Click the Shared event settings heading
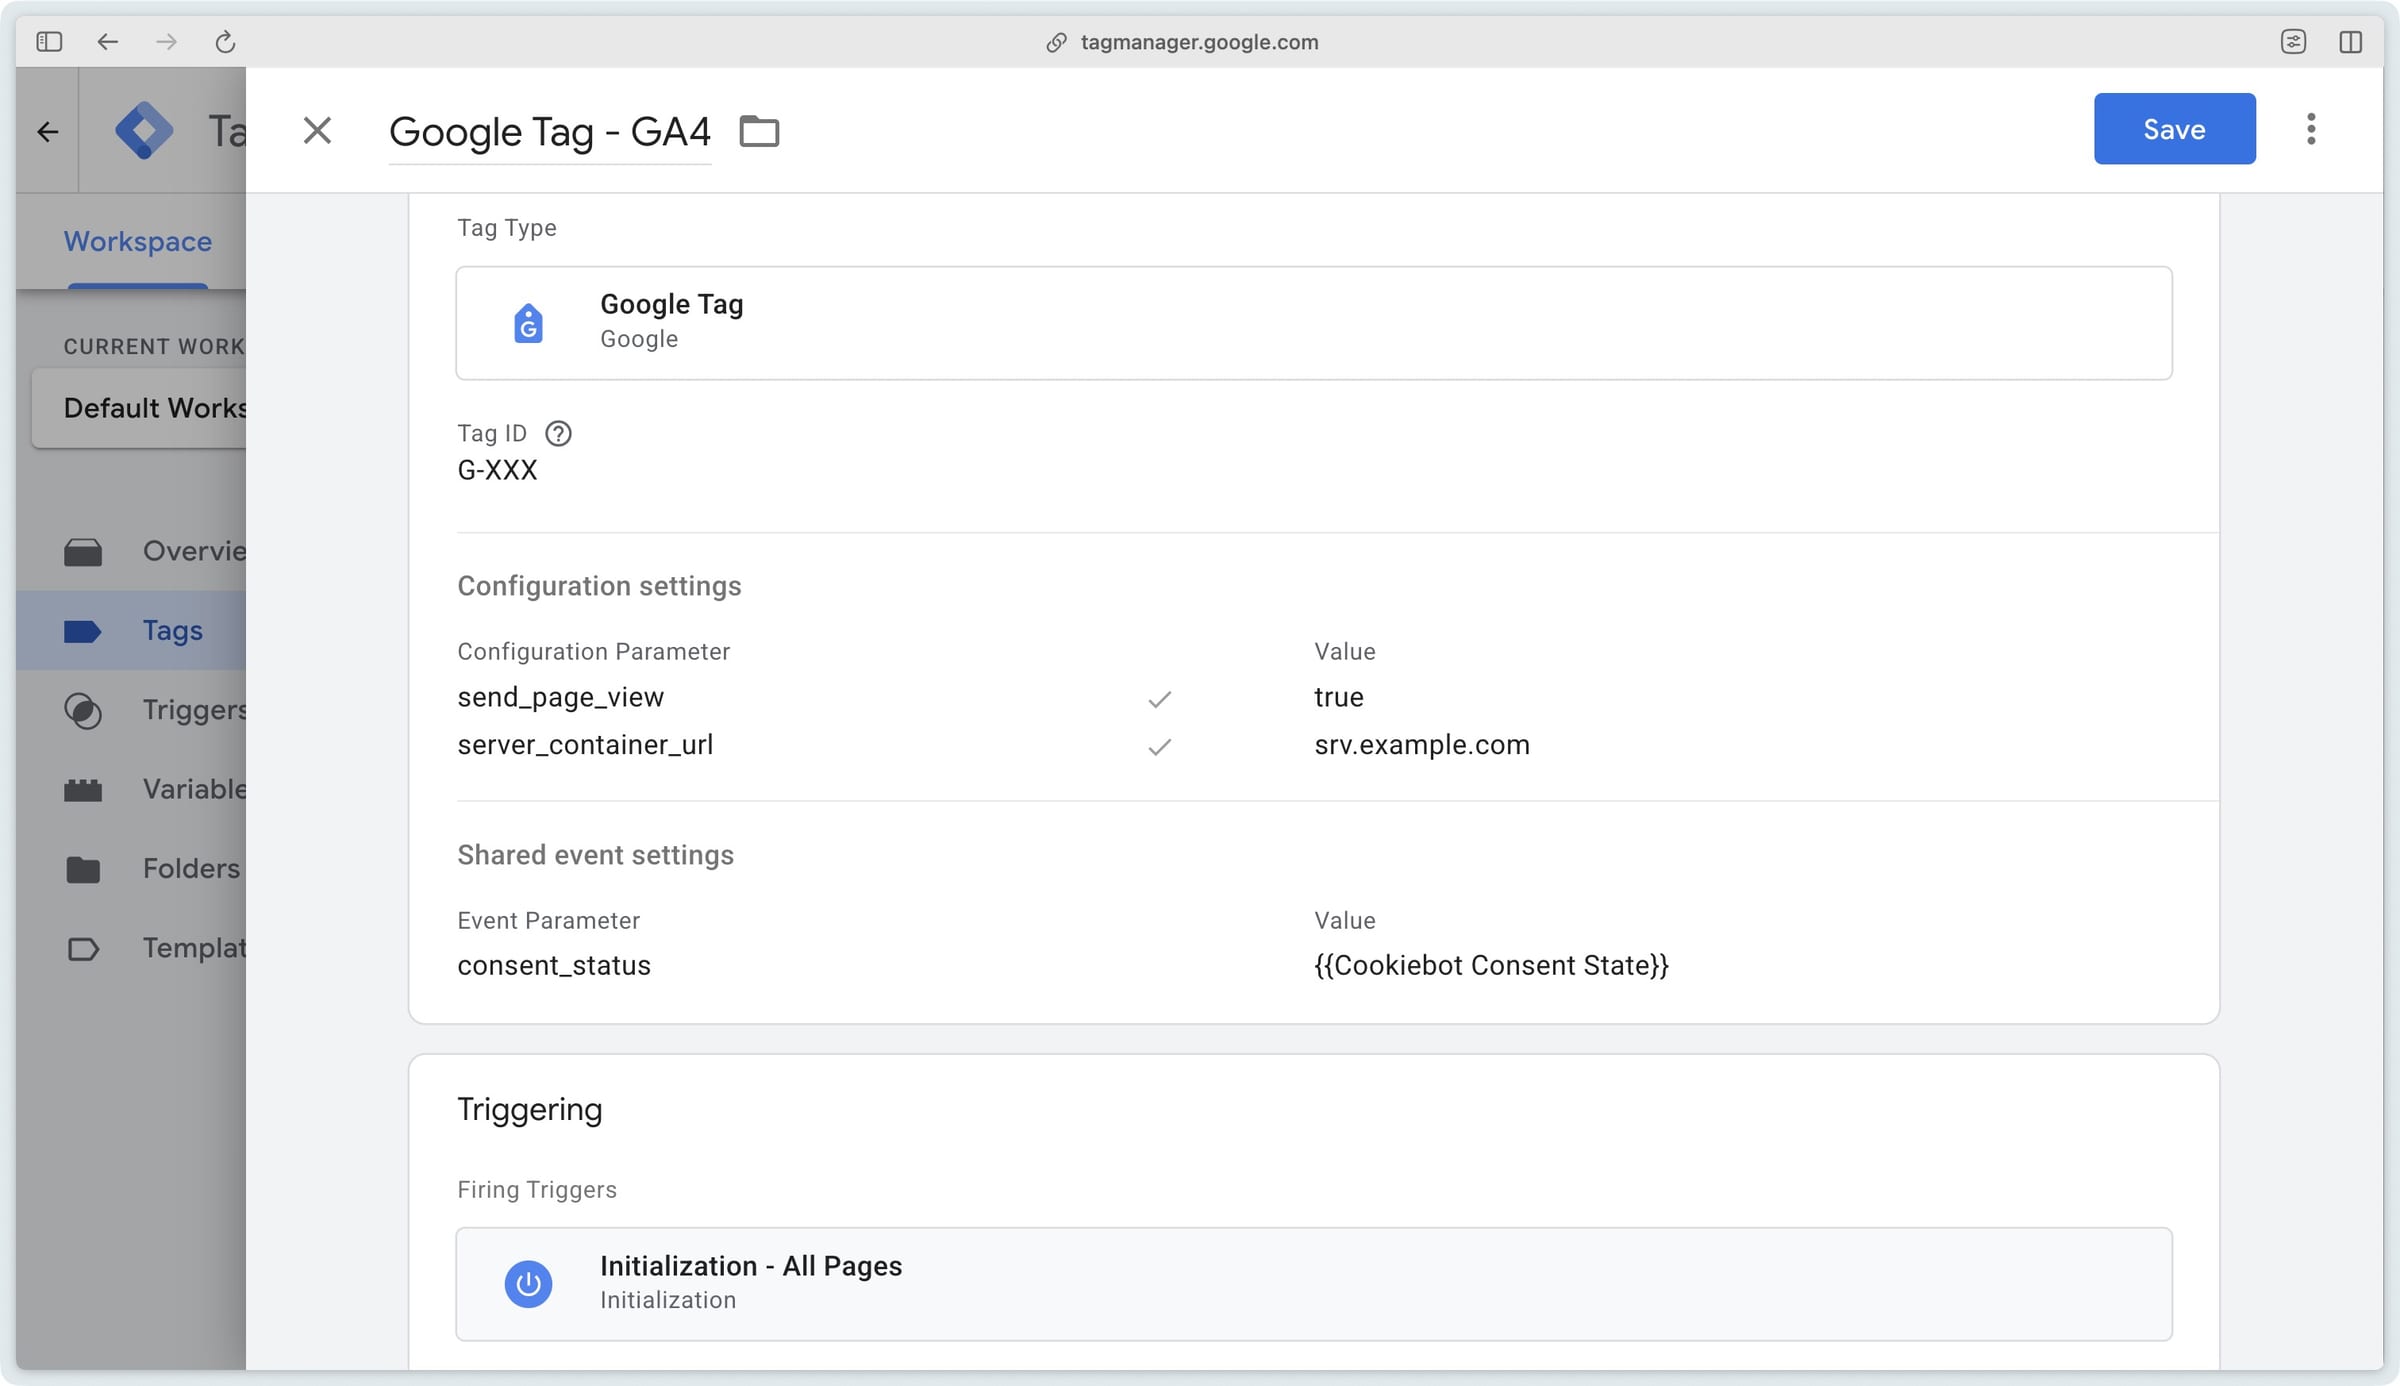Image resolution: width=2400 pixels, height=1386 pixels. pyautogui.click(x=595, y=855)
